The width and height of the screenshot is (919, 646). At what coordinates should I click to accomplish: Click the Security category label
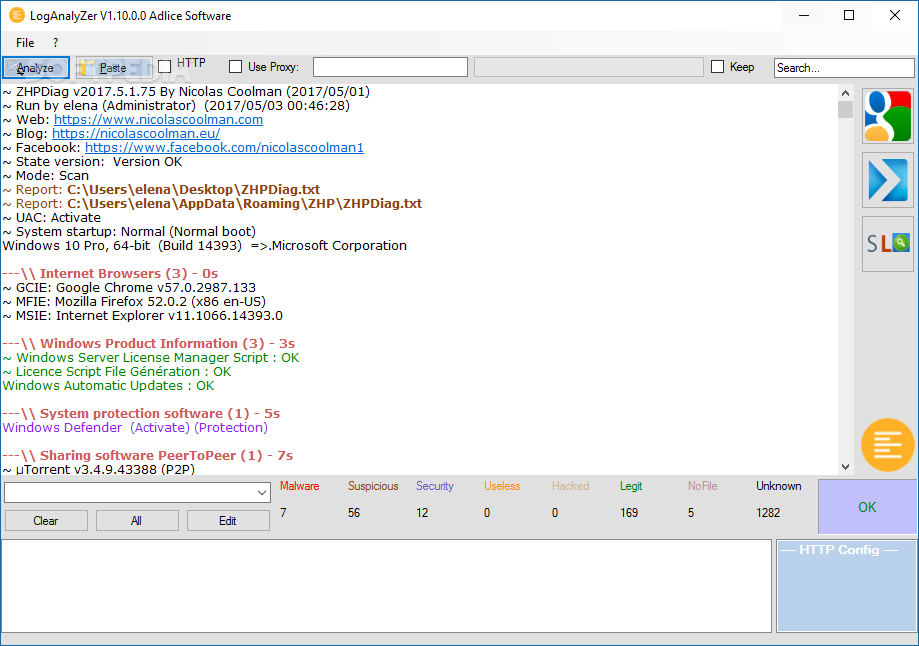pyautogui.click(x=435, y=486)
